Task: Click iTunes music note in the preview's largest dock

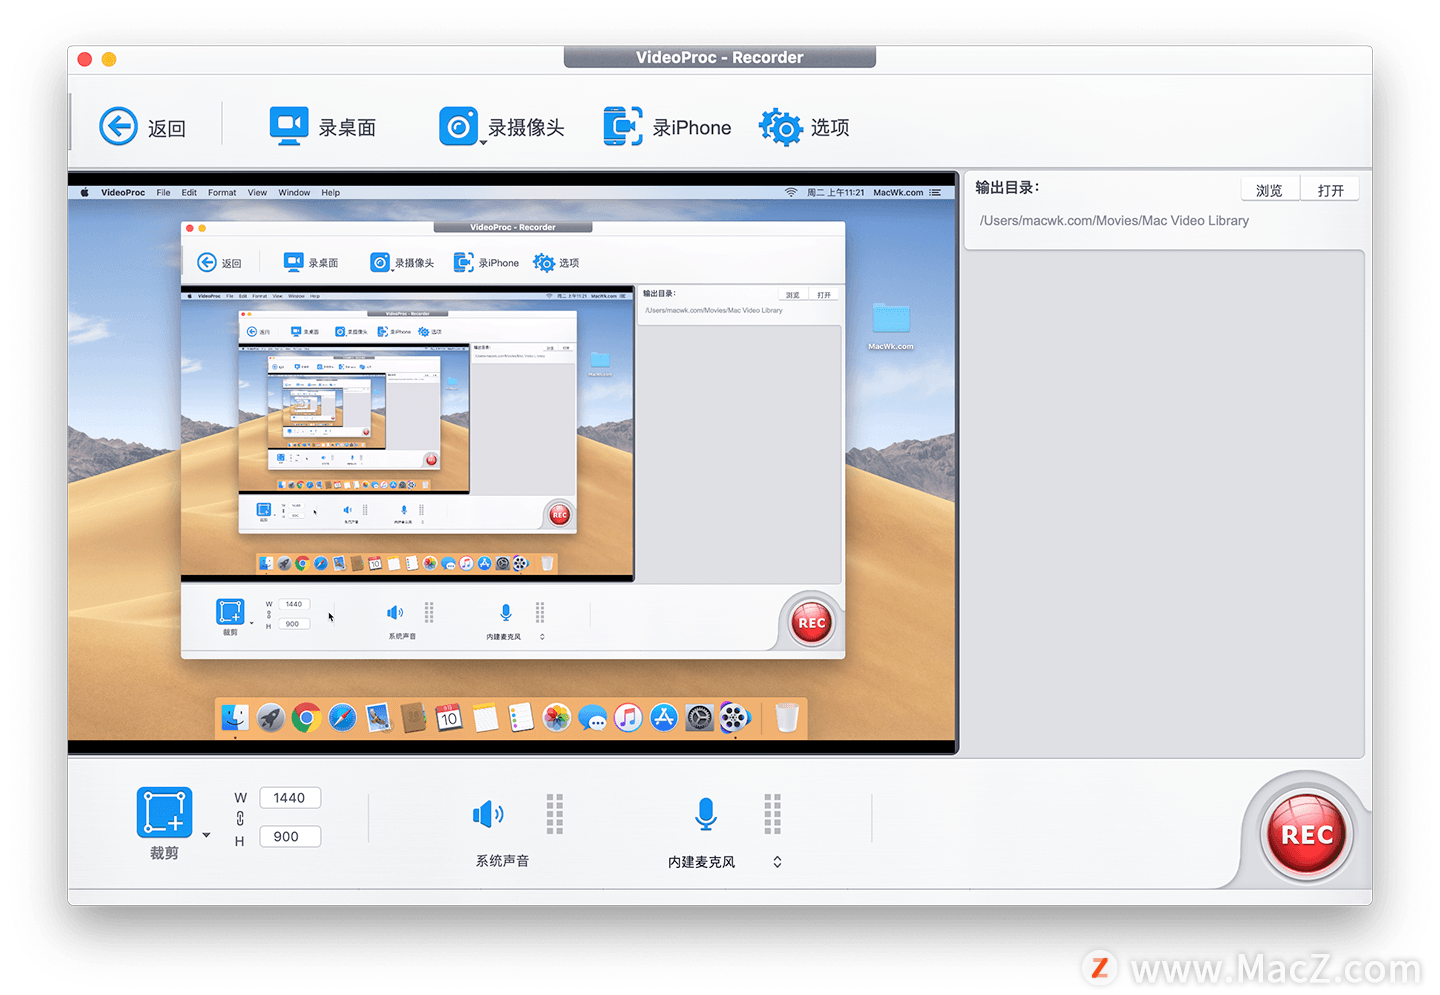Action: coord(628,717)
